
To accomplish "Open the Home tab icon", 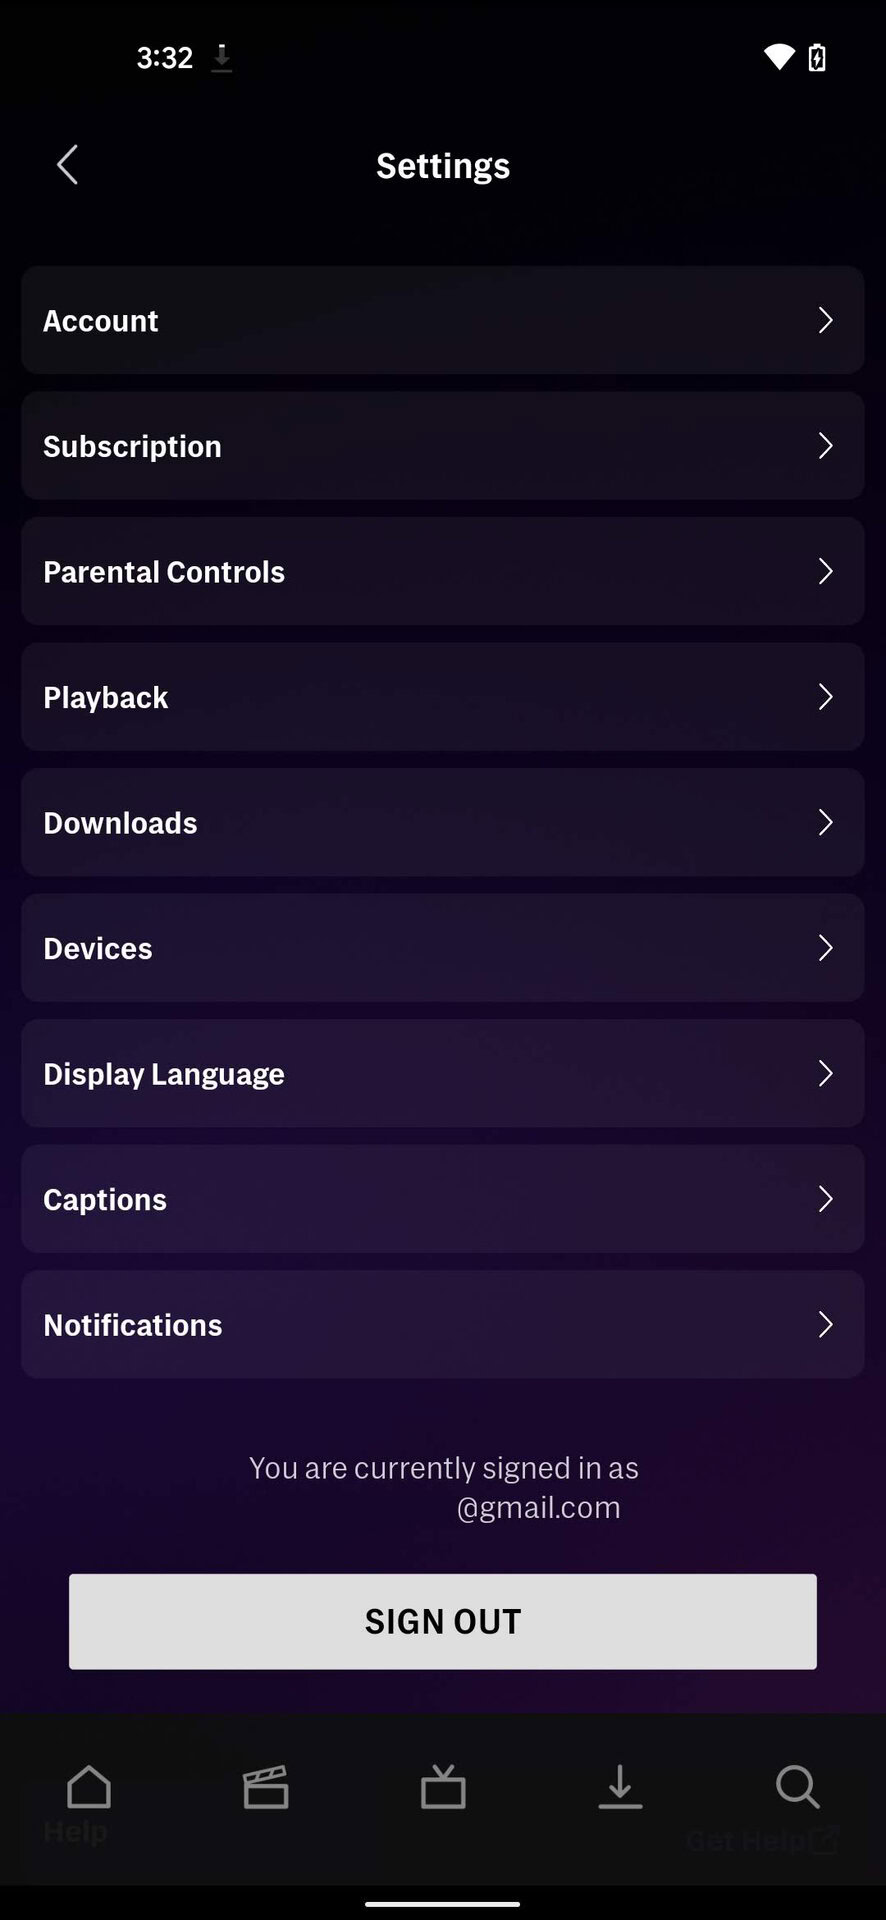I will click(89, 1787).
